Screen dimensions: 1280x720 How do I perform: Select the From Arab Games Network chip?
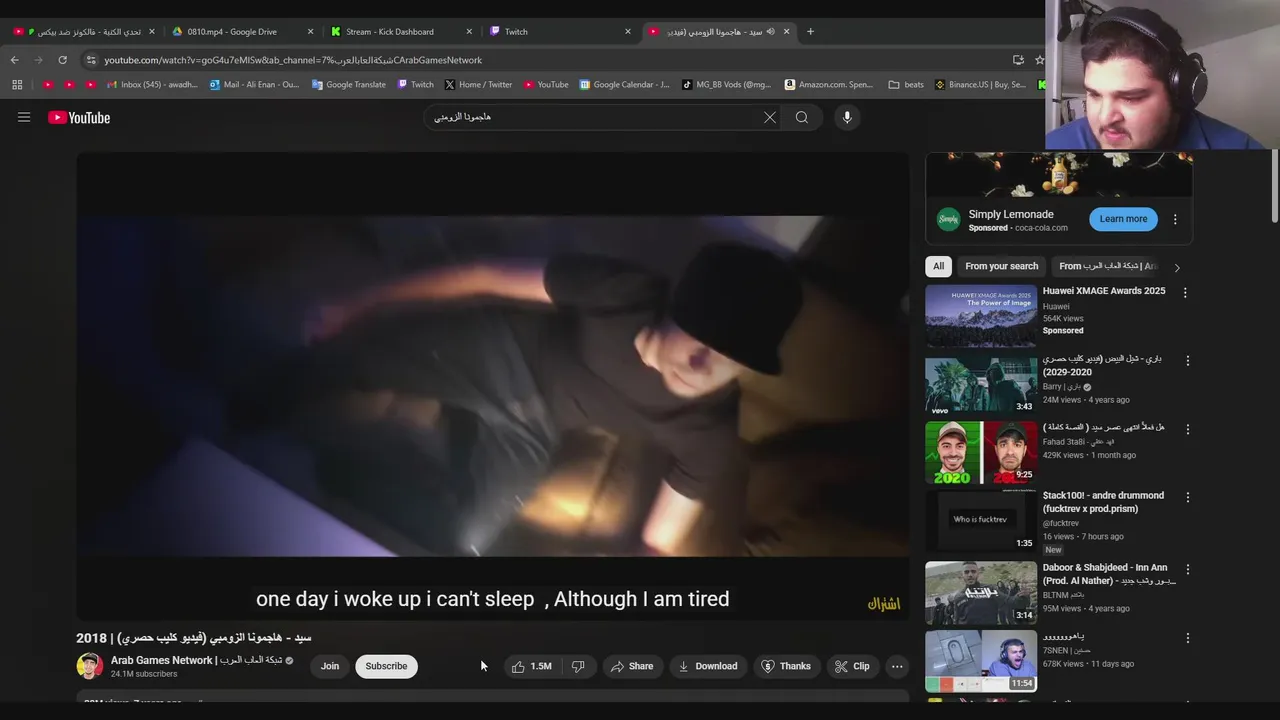pos(1106,266)
